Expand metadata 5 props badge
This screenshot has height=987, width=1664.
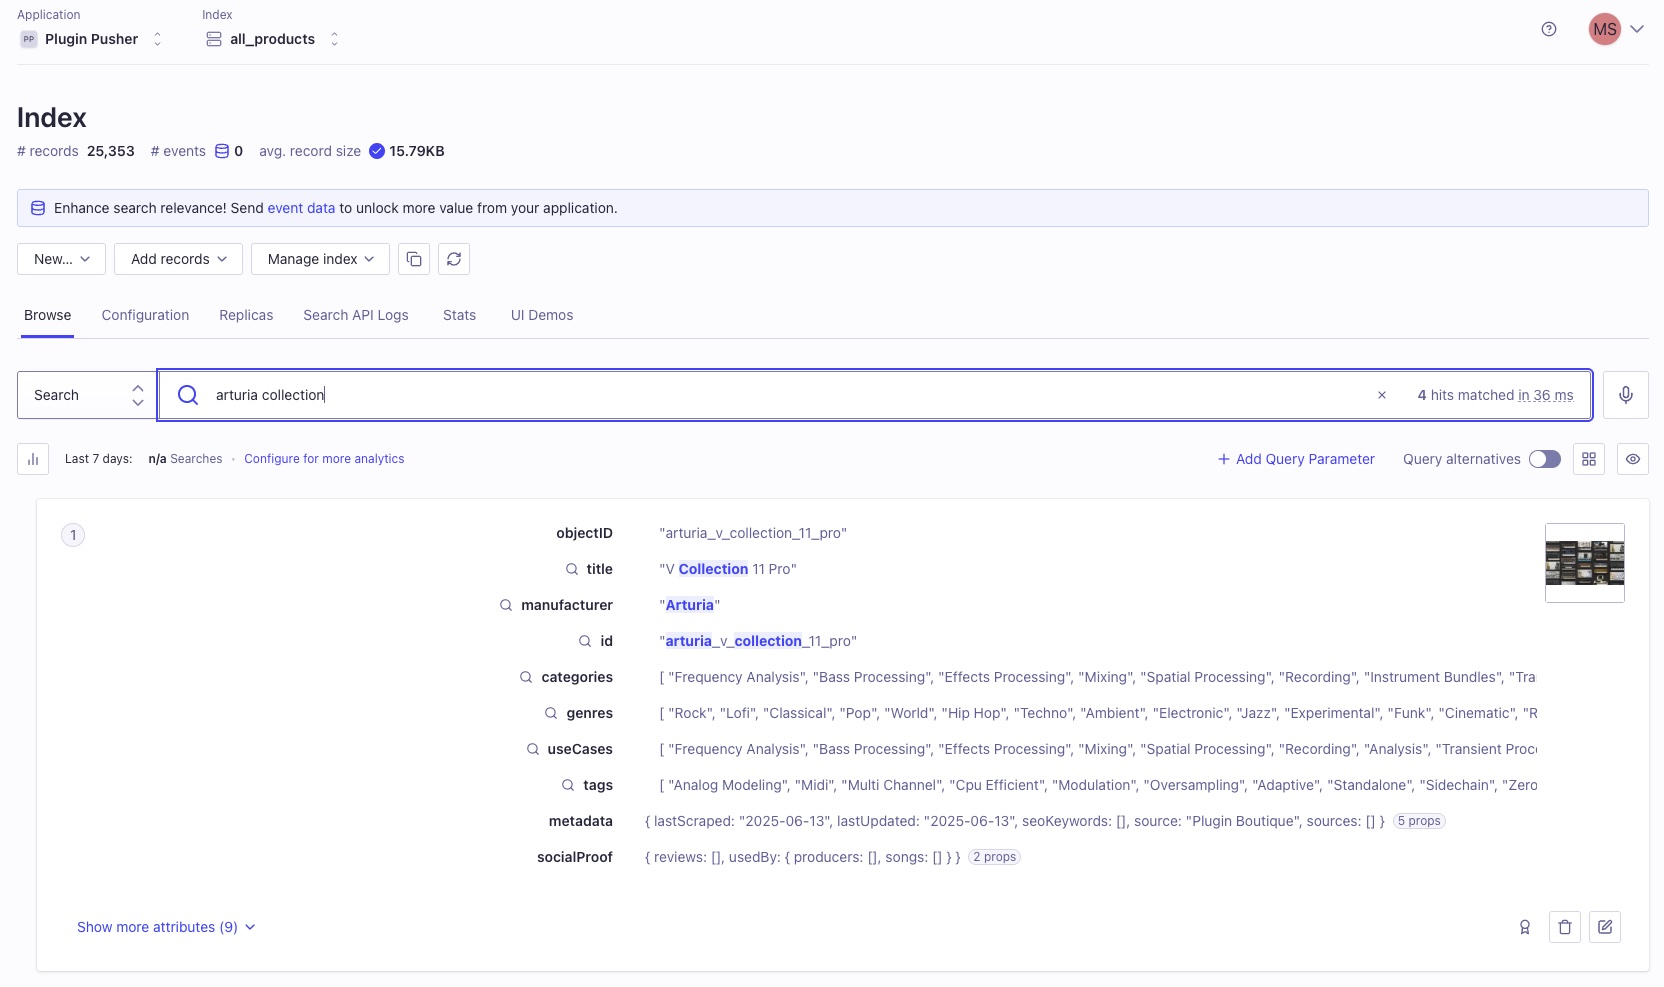coord(1419,821)
